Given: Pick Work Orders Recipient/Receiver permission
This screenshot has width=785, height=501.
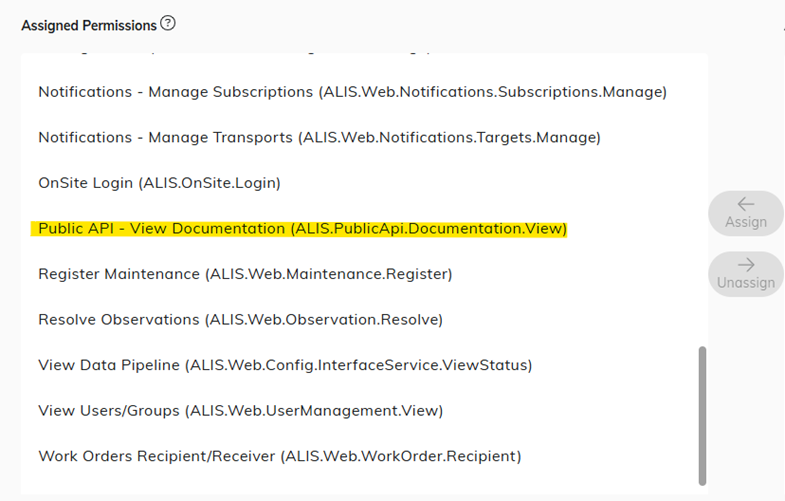Looking at the screenshot, I should pyautogui.click(x=280, y=456).
